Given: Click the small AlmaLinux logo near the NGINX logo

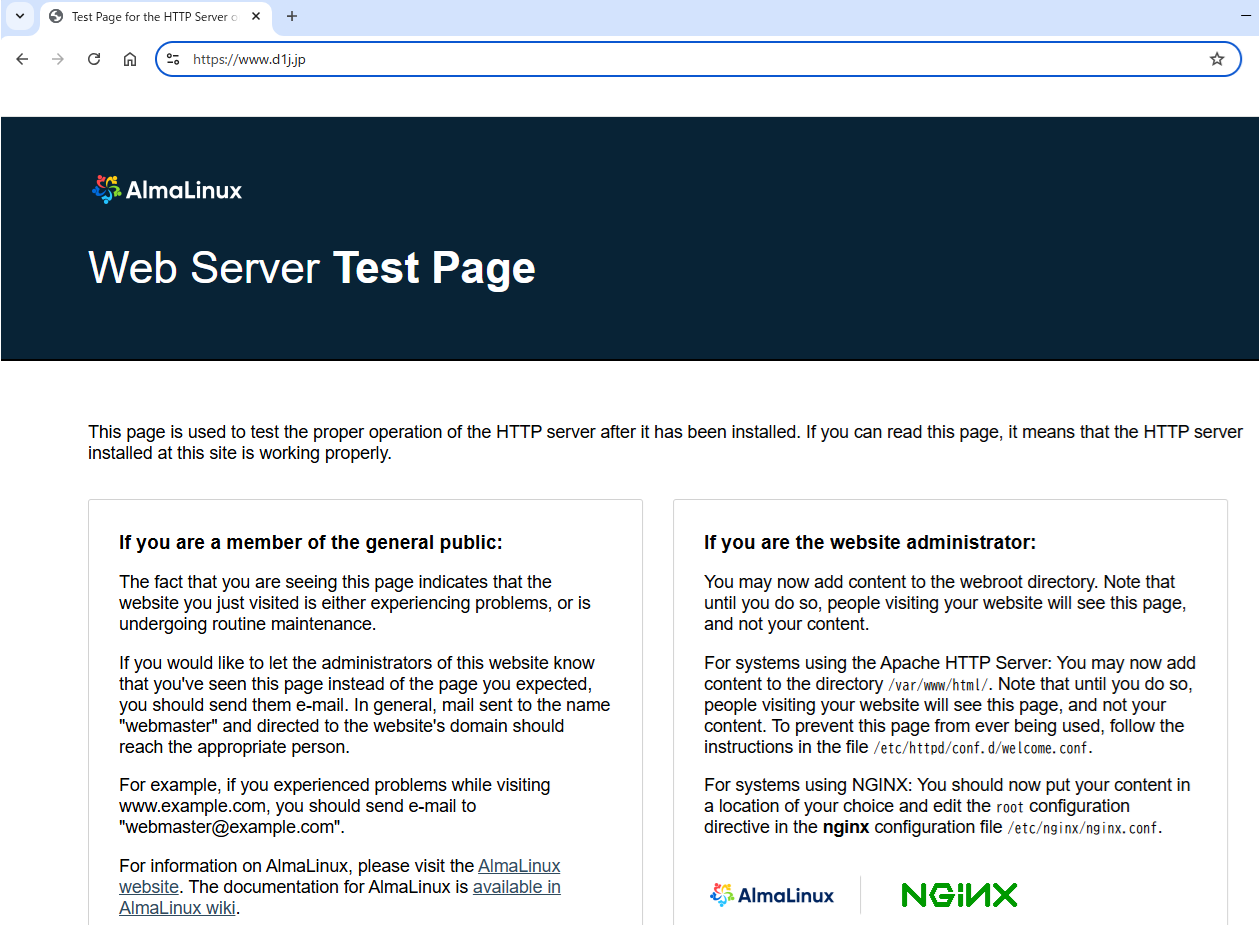Looking at the screenshot, I should (x=771, y=894).
